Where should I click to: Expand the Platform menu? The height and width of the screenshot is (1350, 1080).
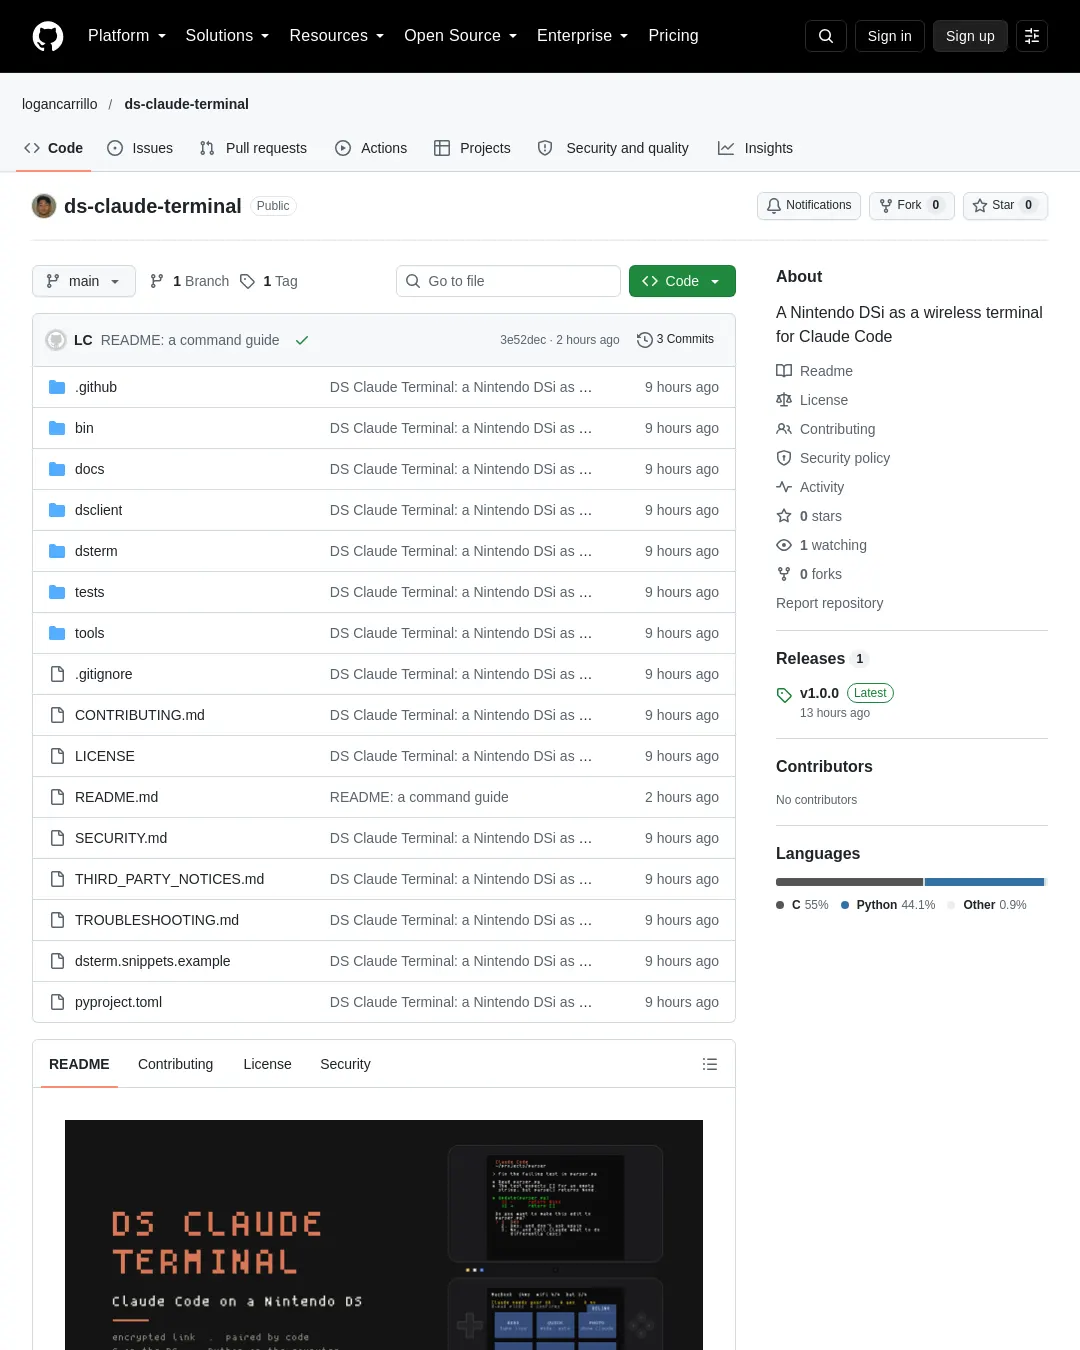pyautogui.click(x=127, y=36)
